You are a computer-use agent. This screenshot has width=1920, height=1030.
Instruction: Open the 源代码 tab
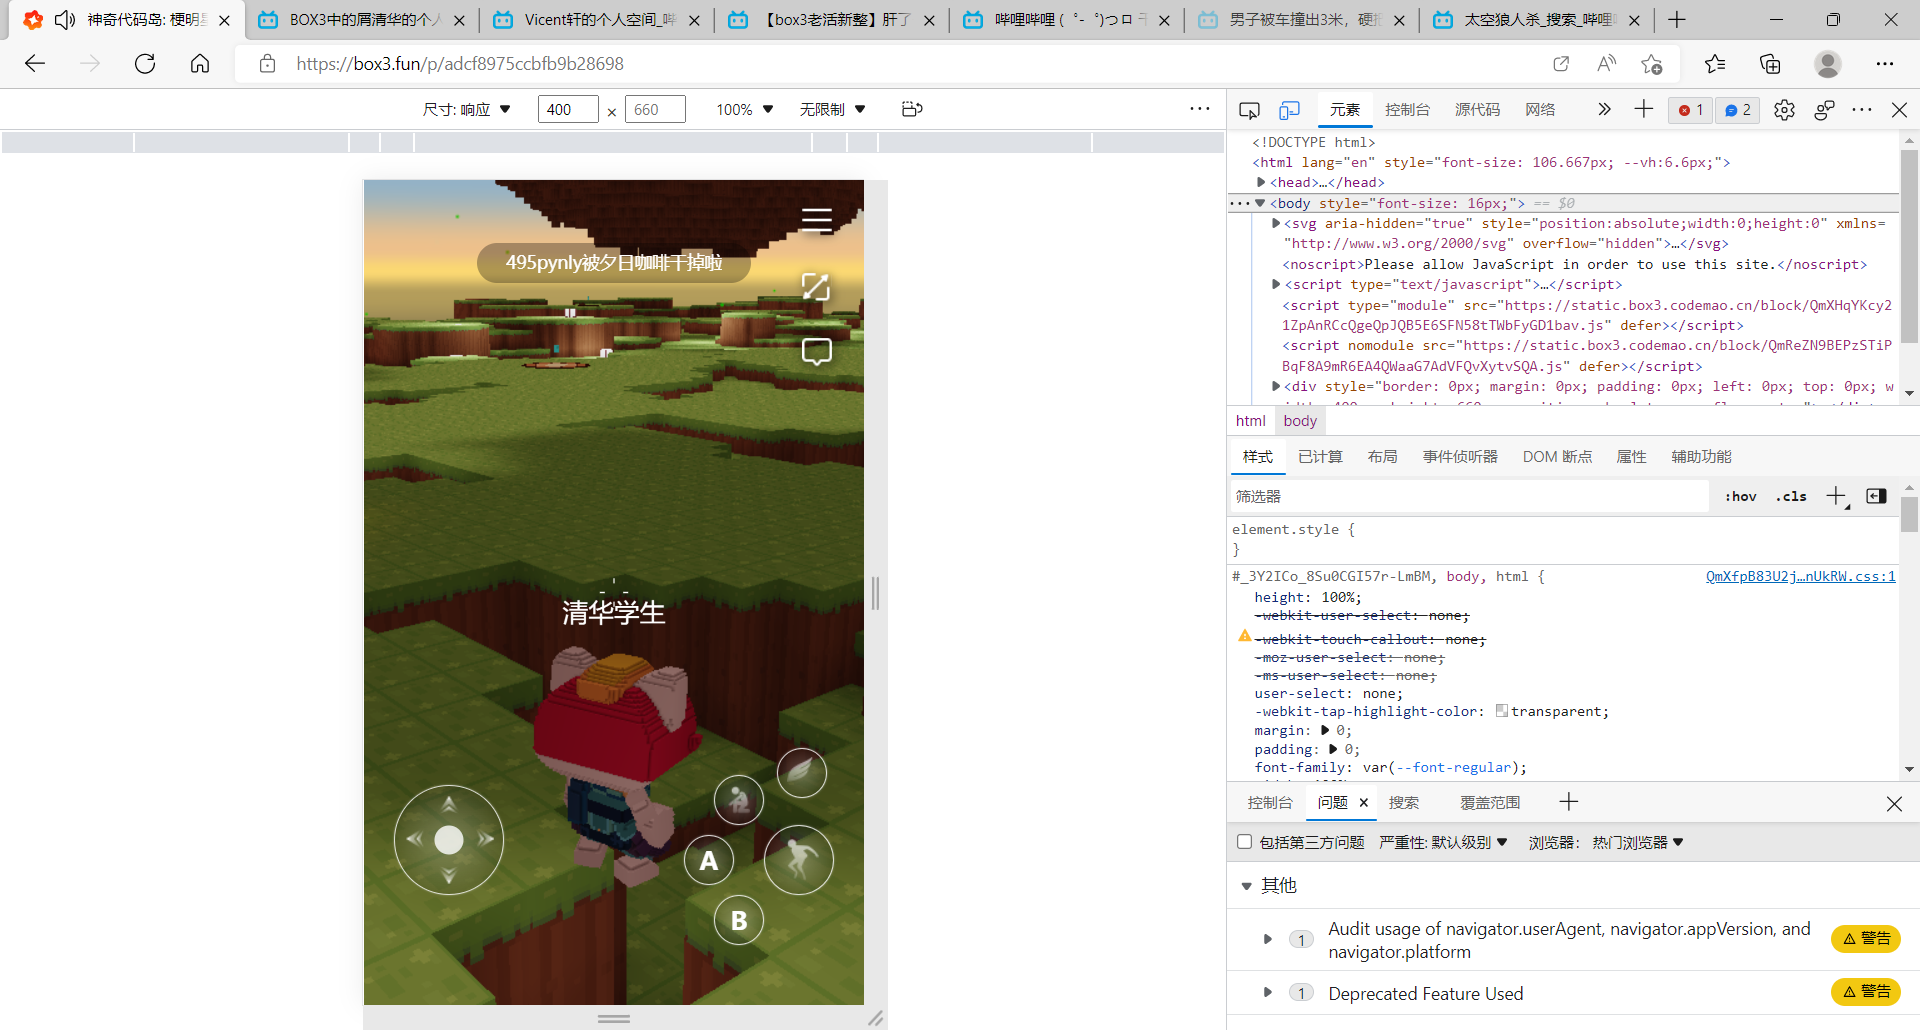coord(1477,110)
